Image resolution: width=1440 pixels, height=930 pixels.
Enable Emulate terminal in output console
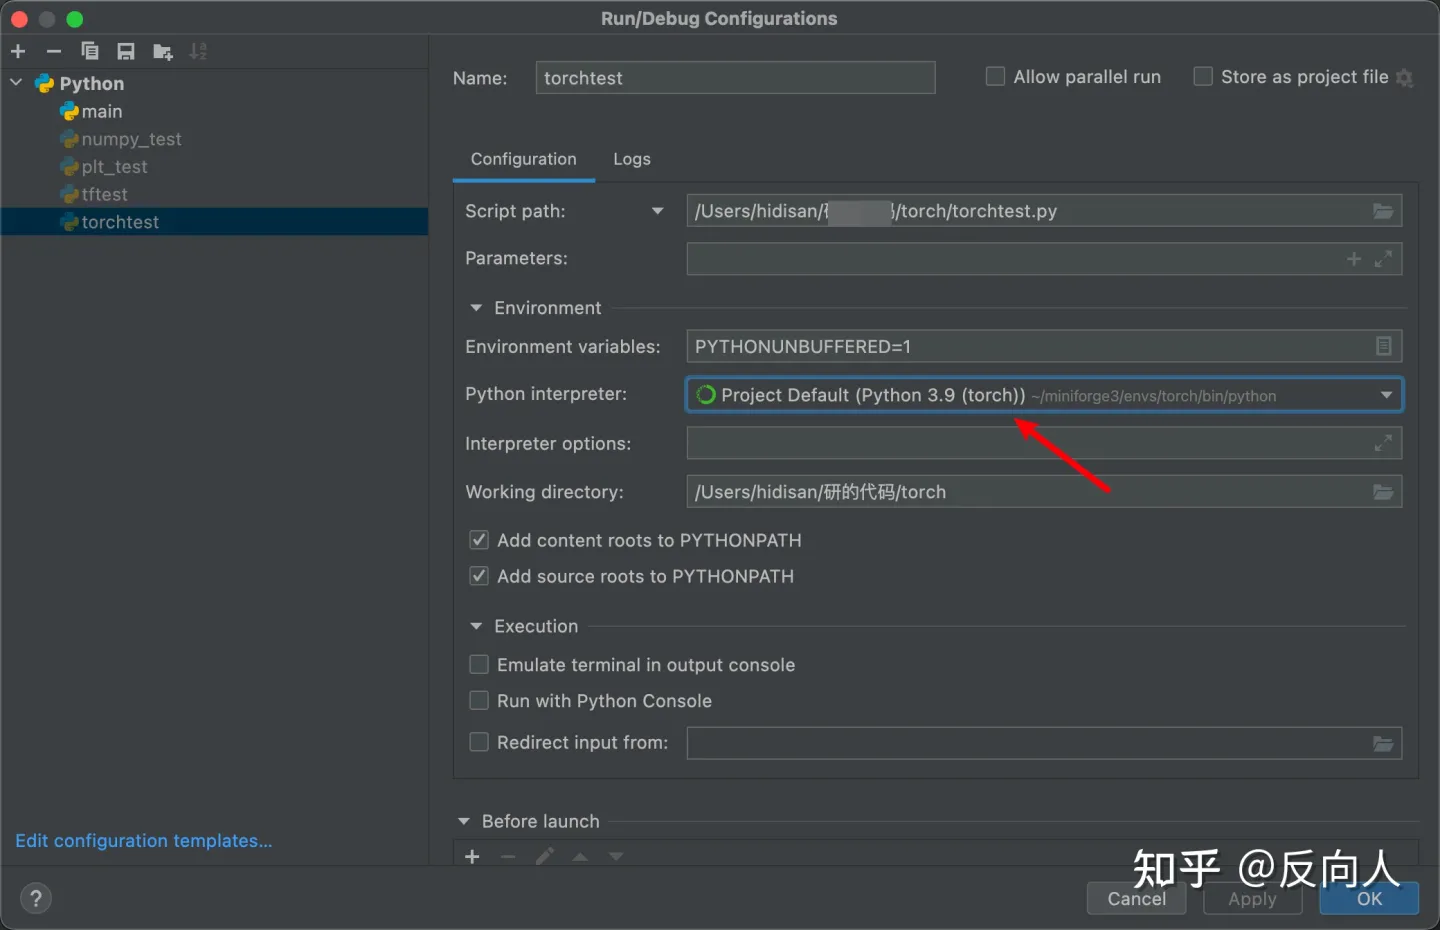(479, 665)
